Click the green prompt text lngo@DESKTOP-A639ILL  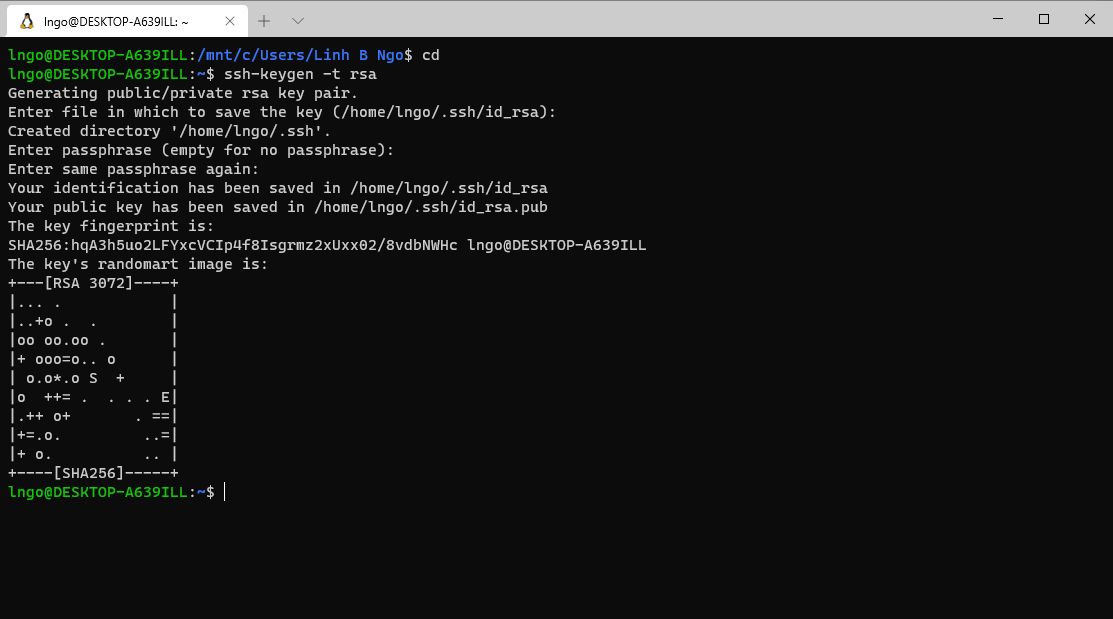tap(95, 492)
